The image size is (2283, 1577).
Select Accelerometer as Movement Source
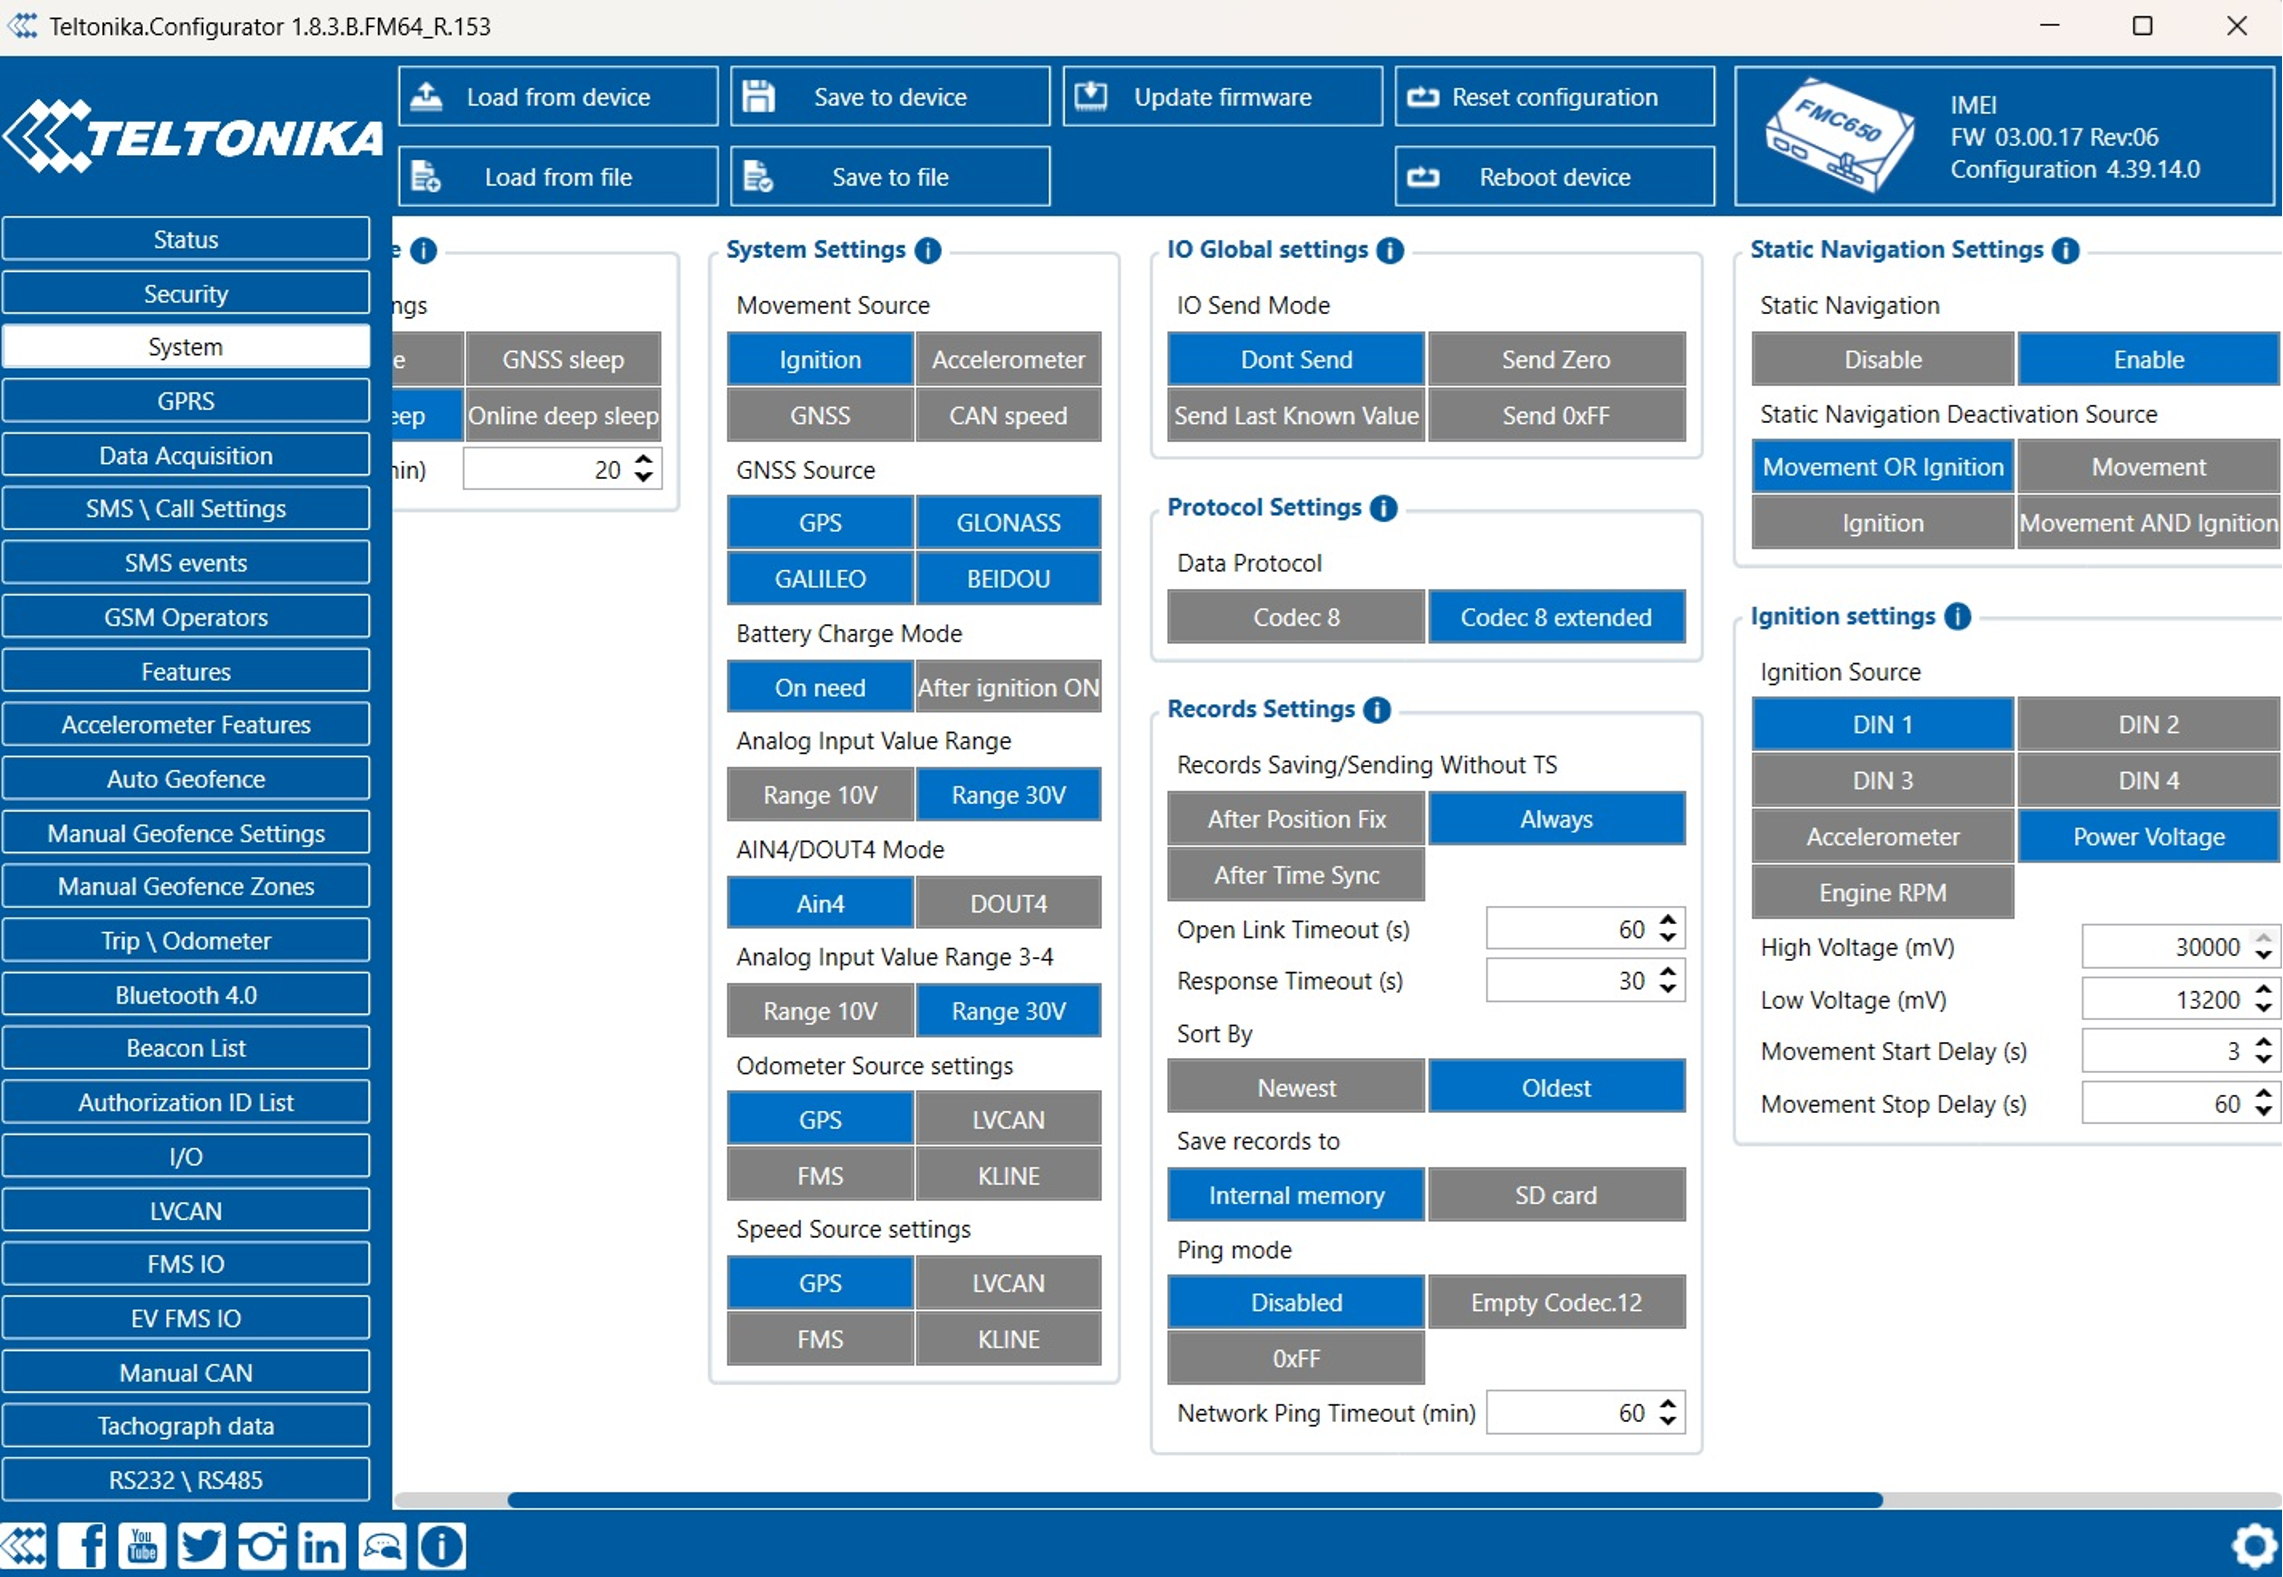1008,360
